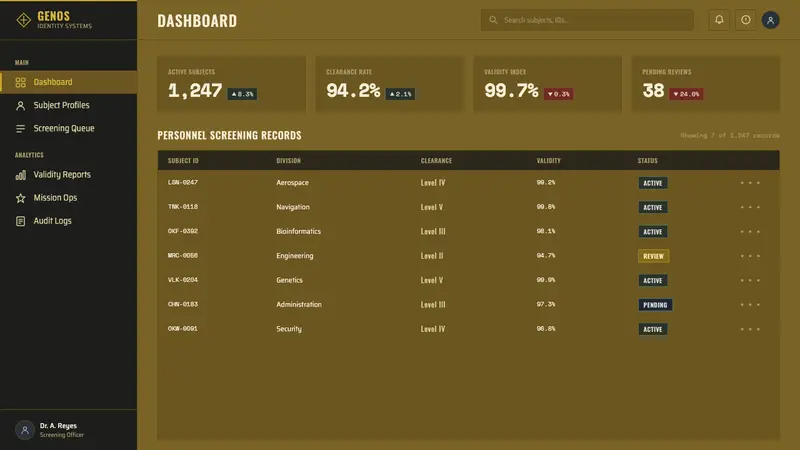The height and width of the screenshot is (450, 800).
Task: Sort by Subject ID column header
Action: click(x=183, y=160)
